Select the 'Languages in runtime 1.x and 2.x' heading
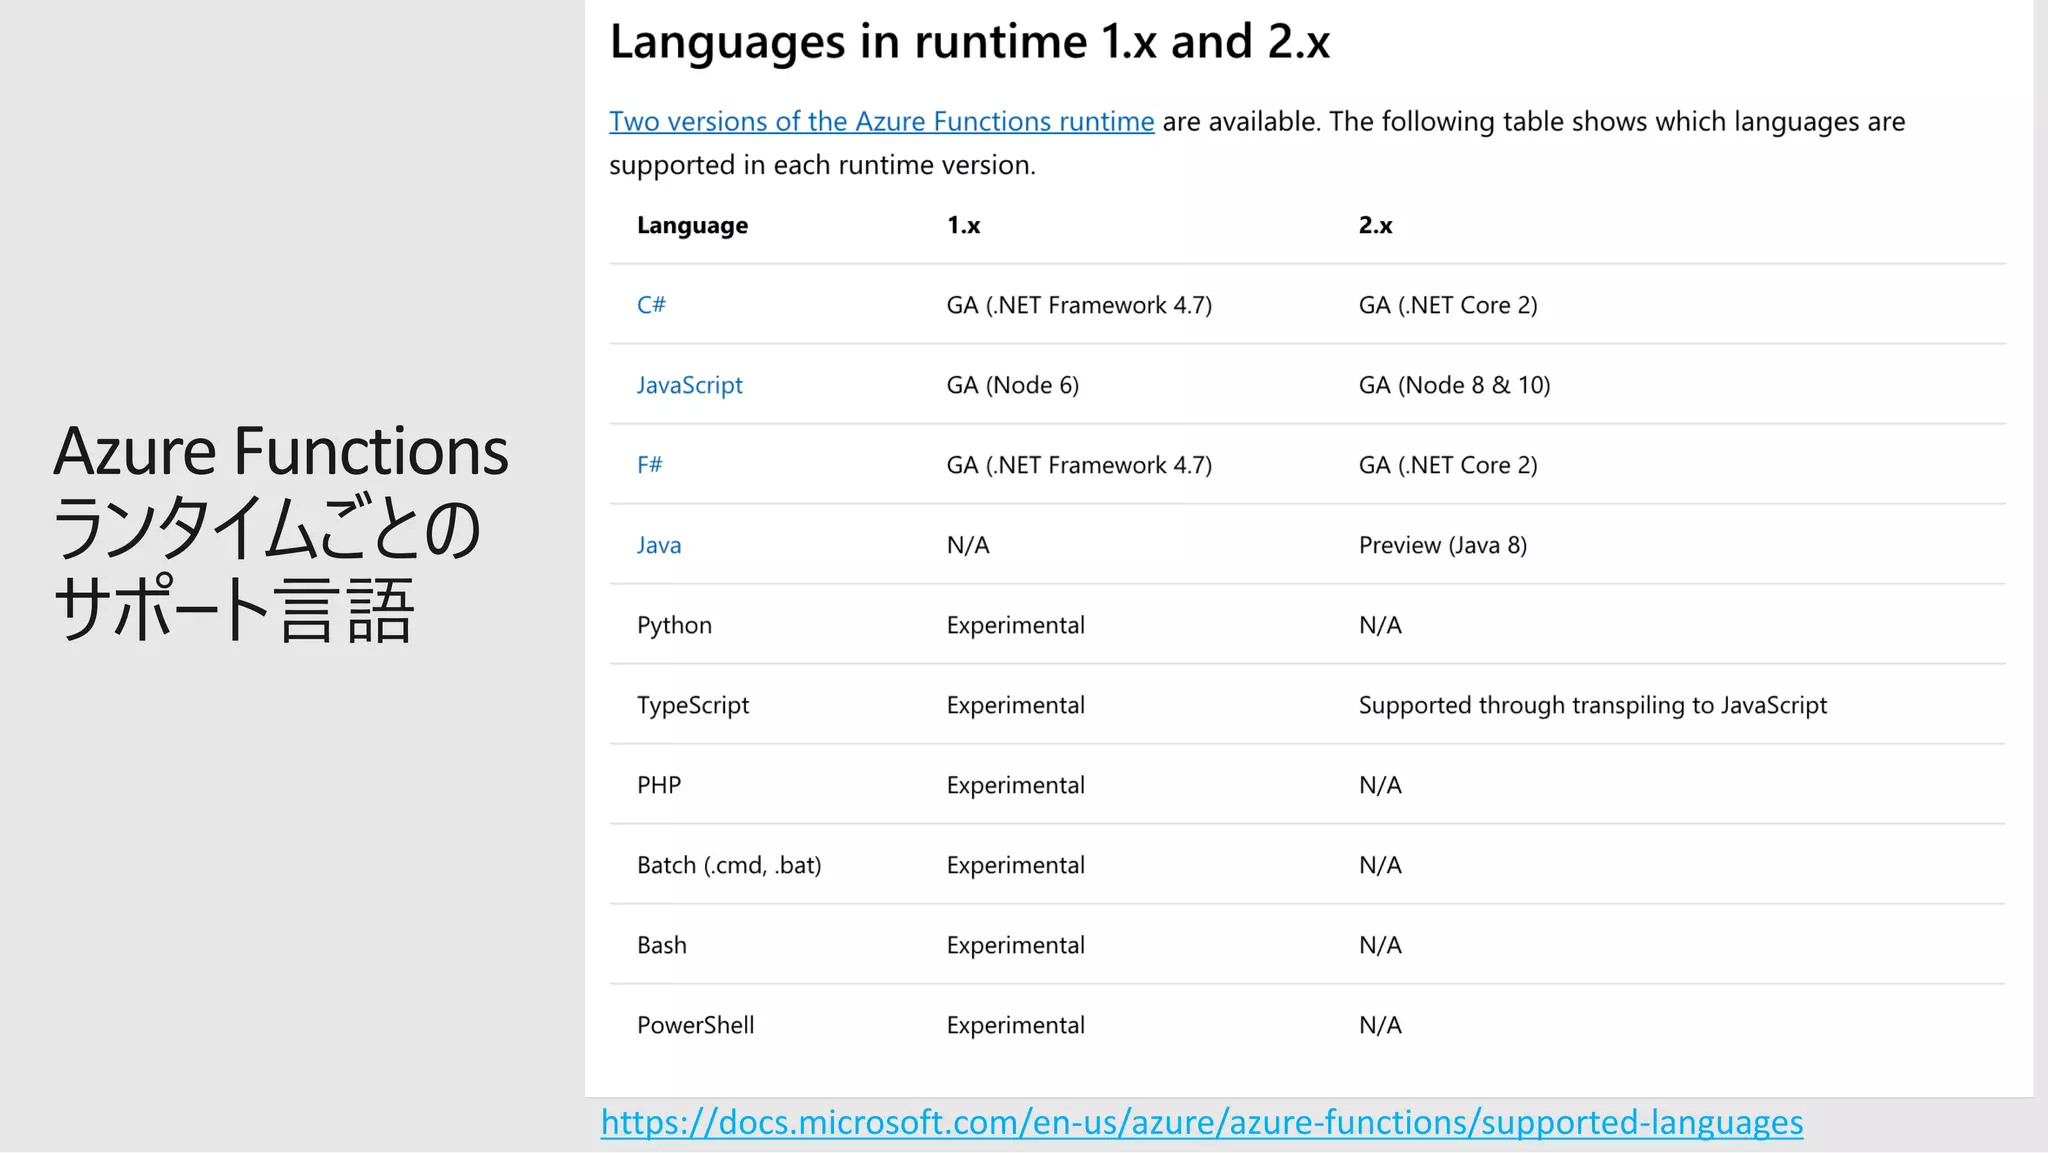 970,42
